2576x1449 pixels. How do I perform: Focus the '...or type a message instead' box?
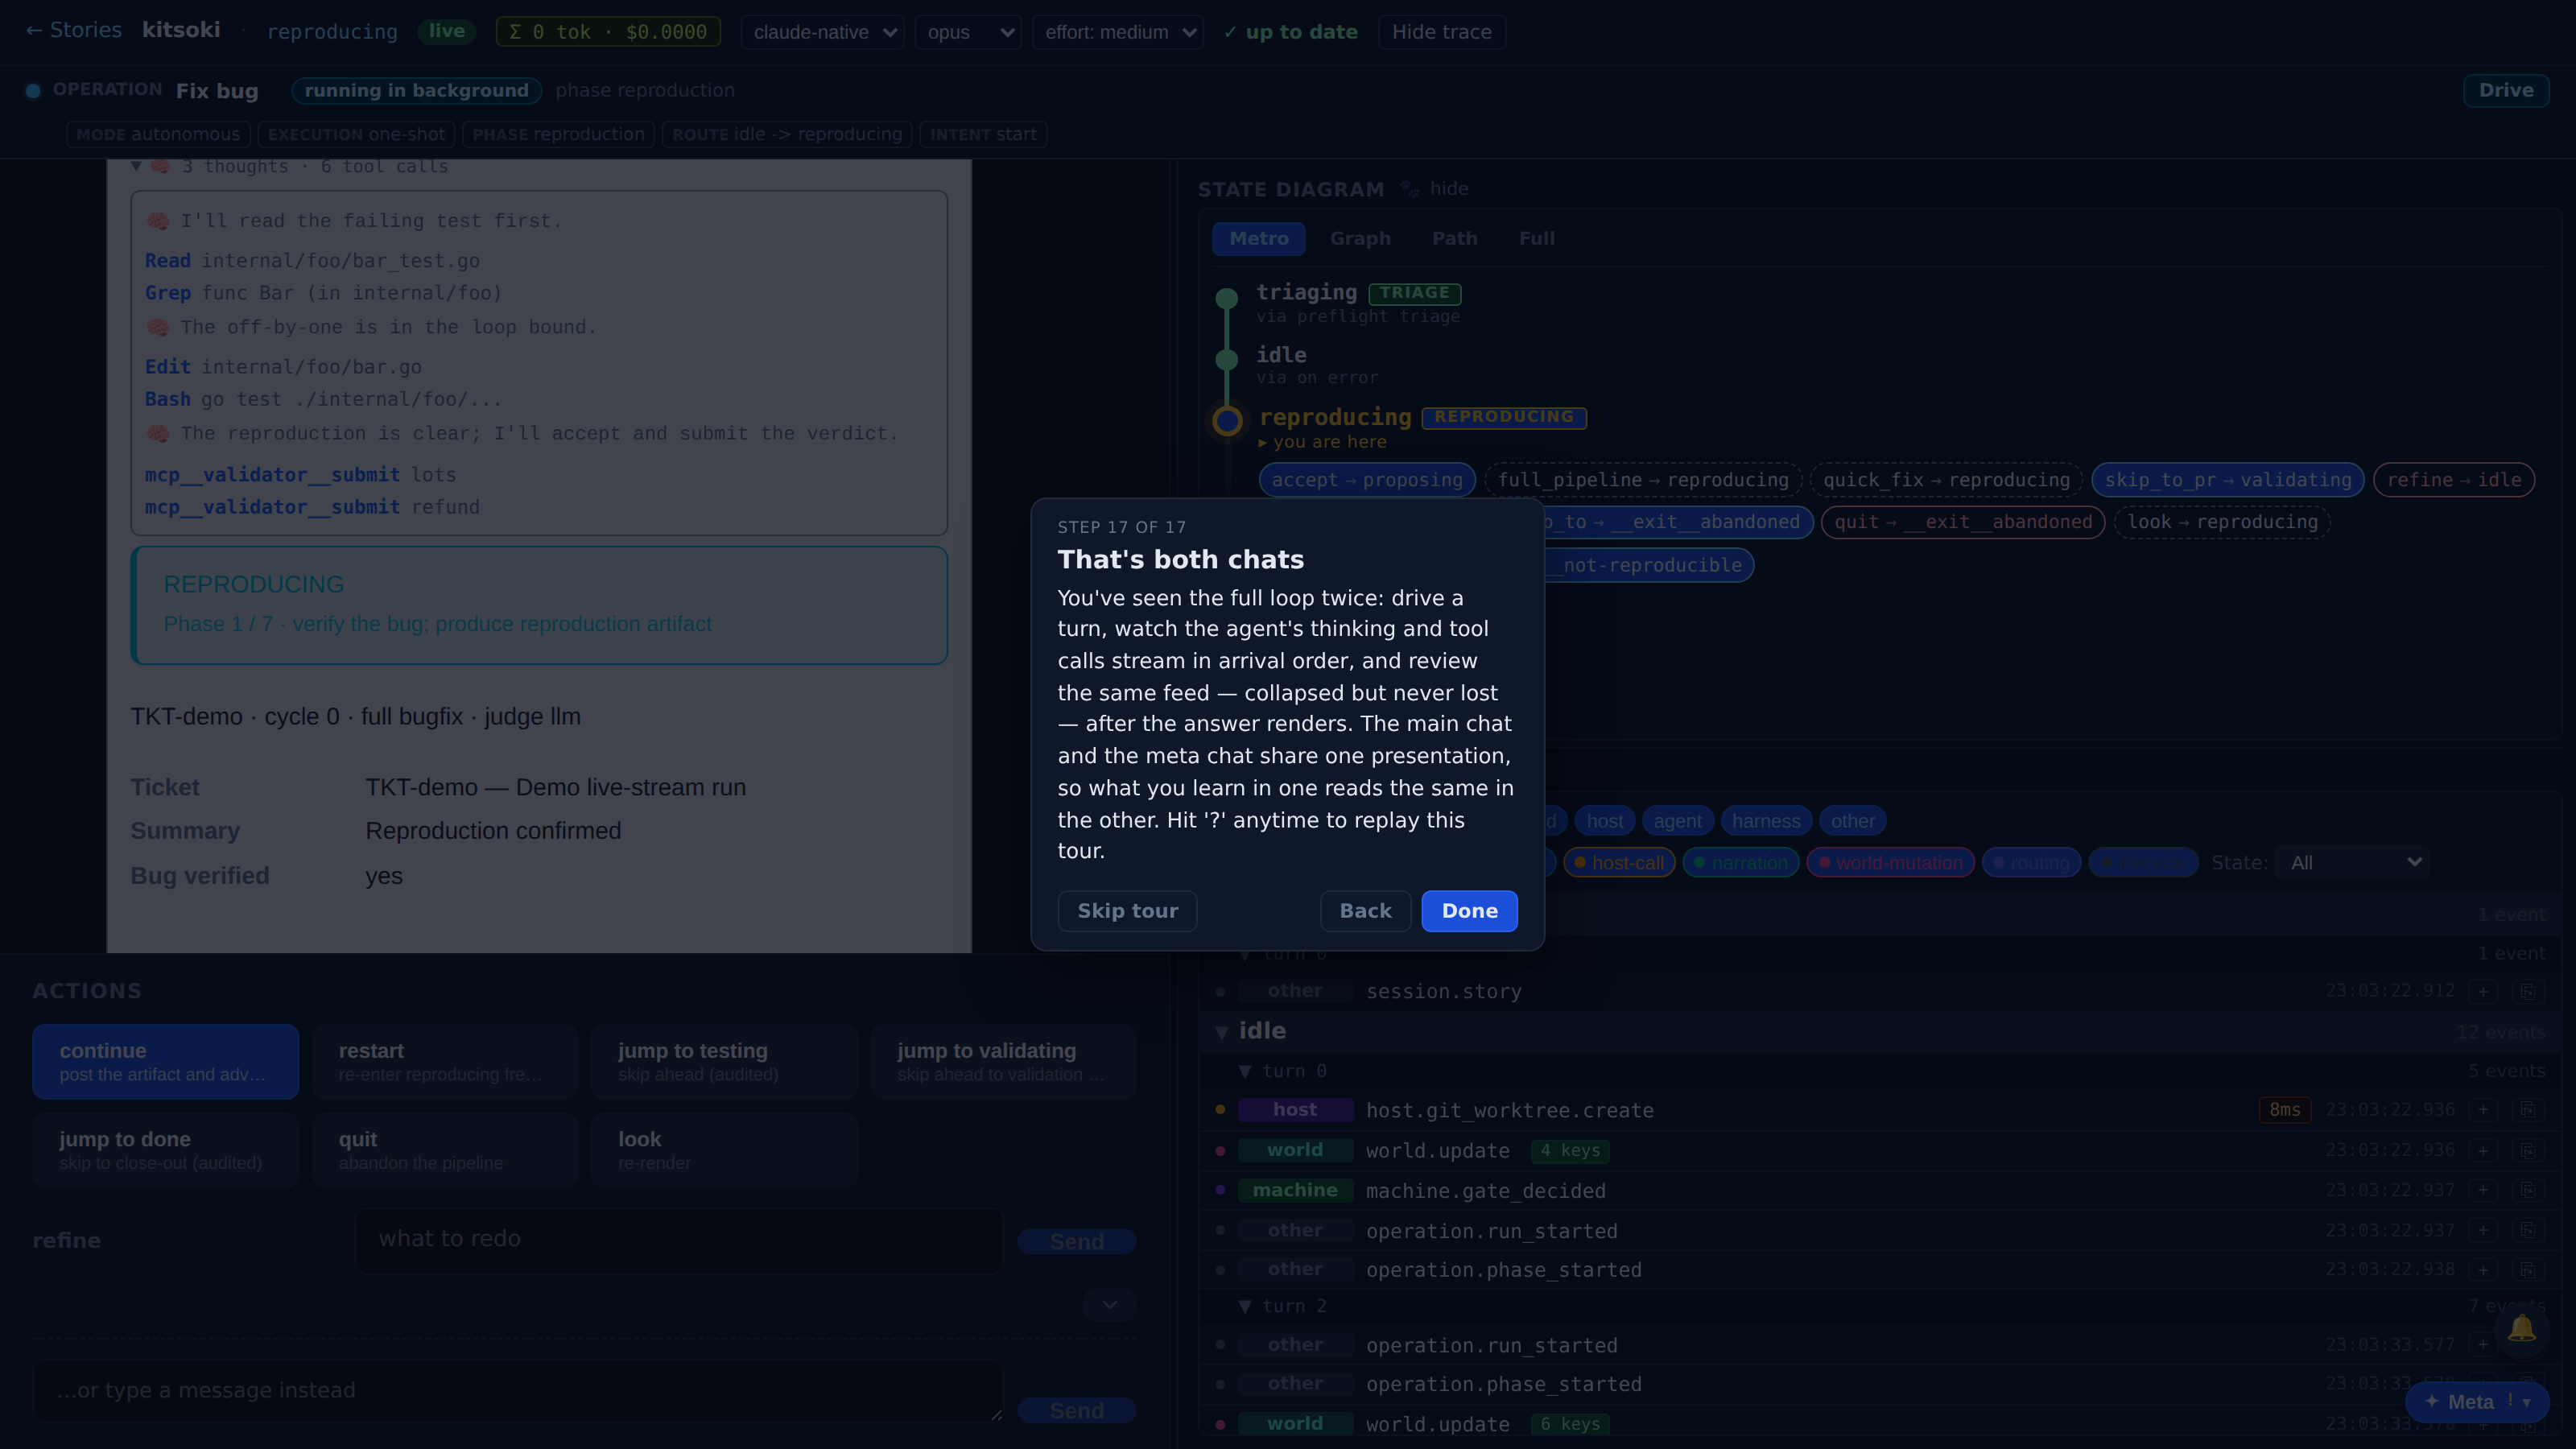(518, 1391)
